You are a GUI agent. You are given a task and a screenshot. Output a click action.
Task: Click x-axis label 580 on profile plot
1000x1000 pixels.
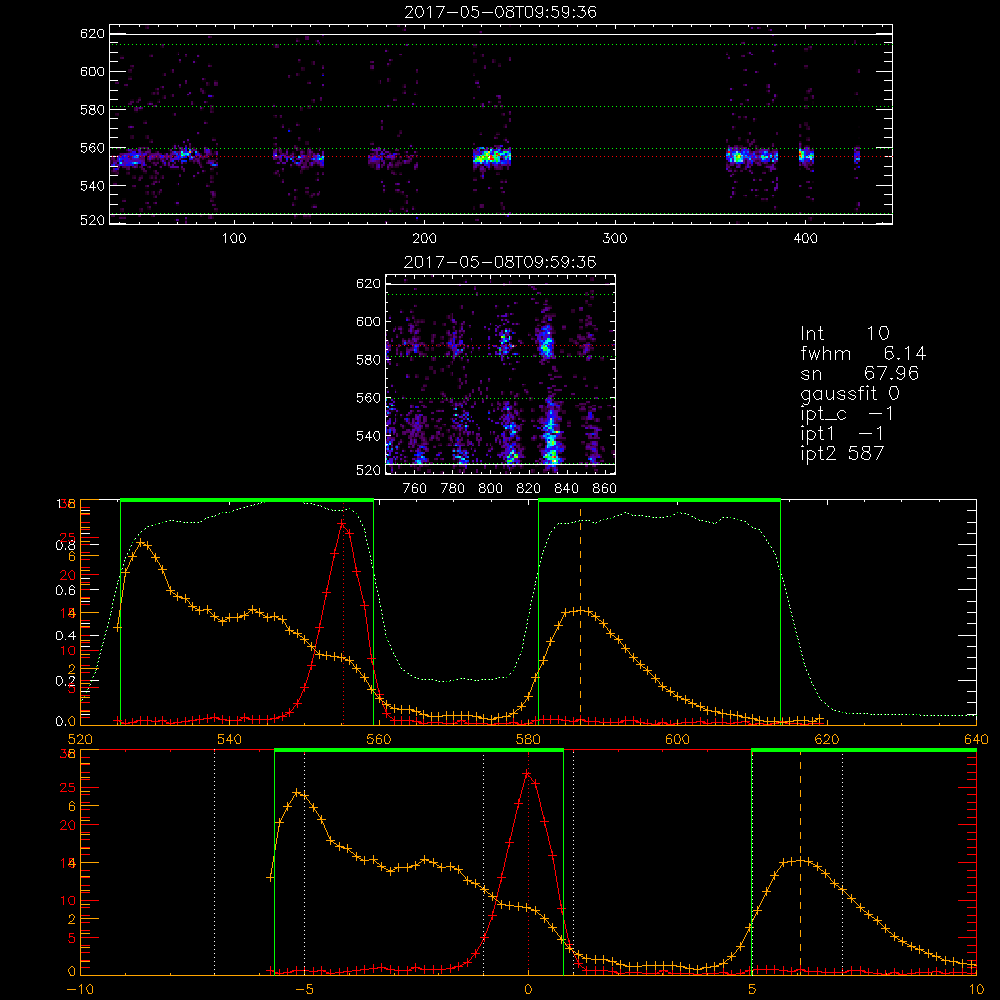pos(528,739)
